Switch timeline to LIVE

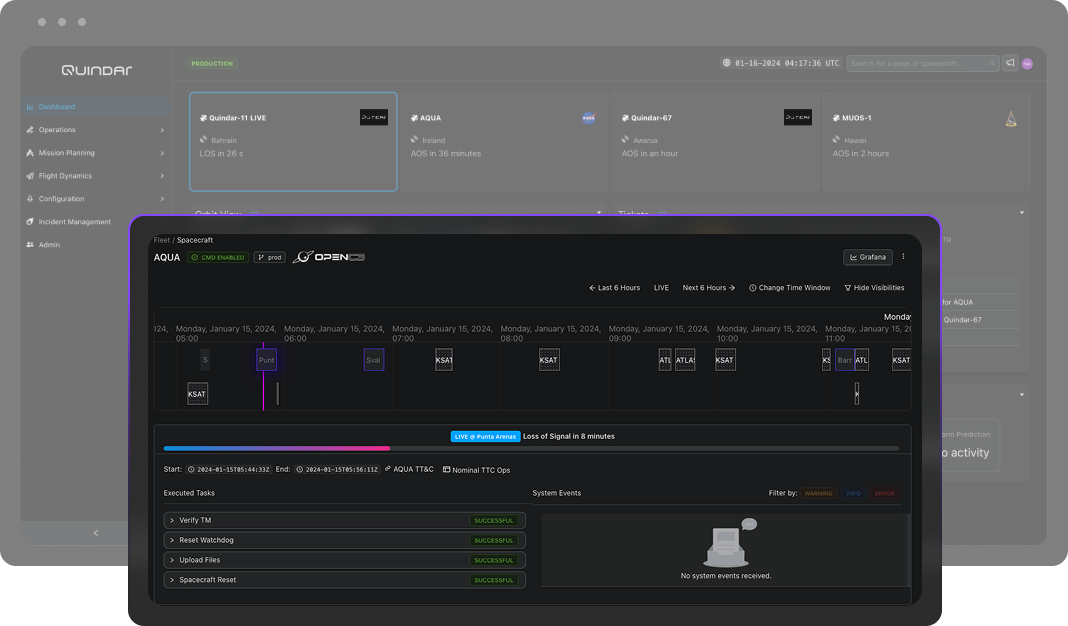point(661,287)
